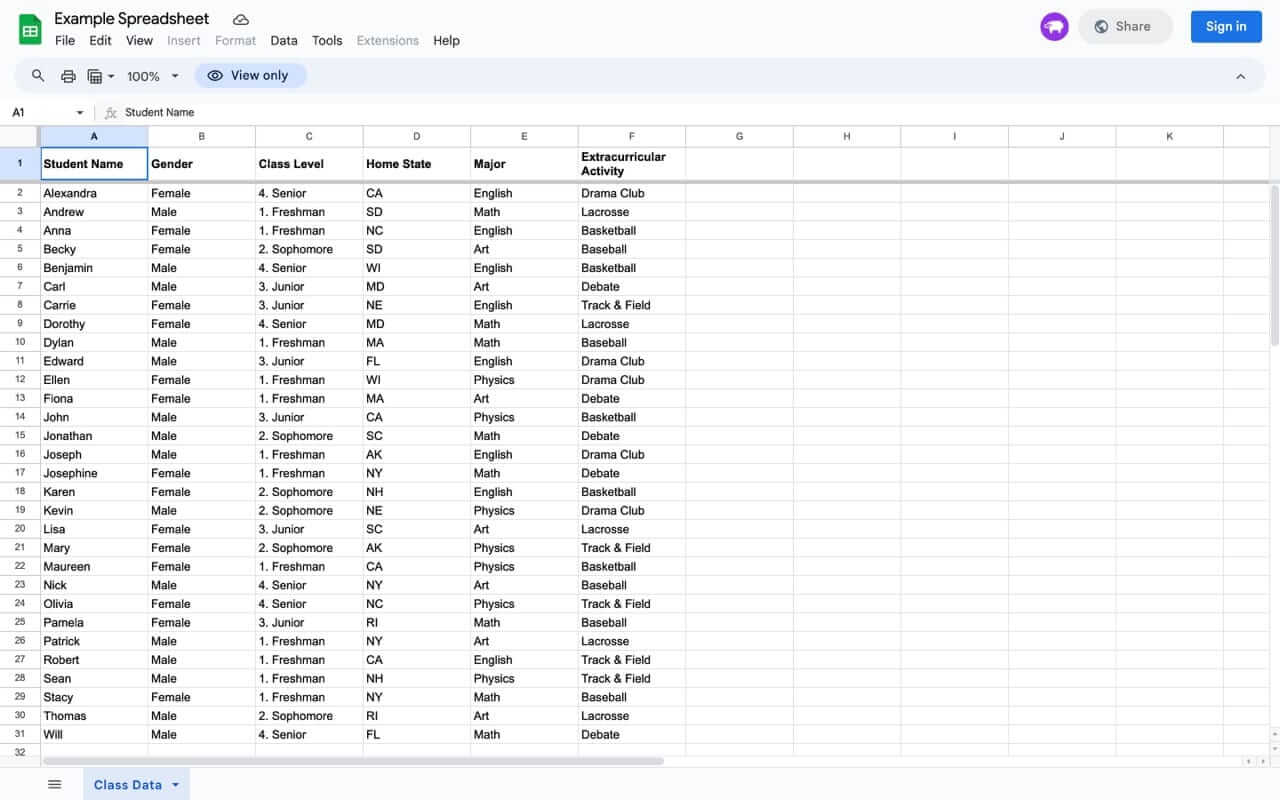Check the cloud document status icon
Image resolution: width=1280 pixels, height=800 pixels.
point(240,19)
